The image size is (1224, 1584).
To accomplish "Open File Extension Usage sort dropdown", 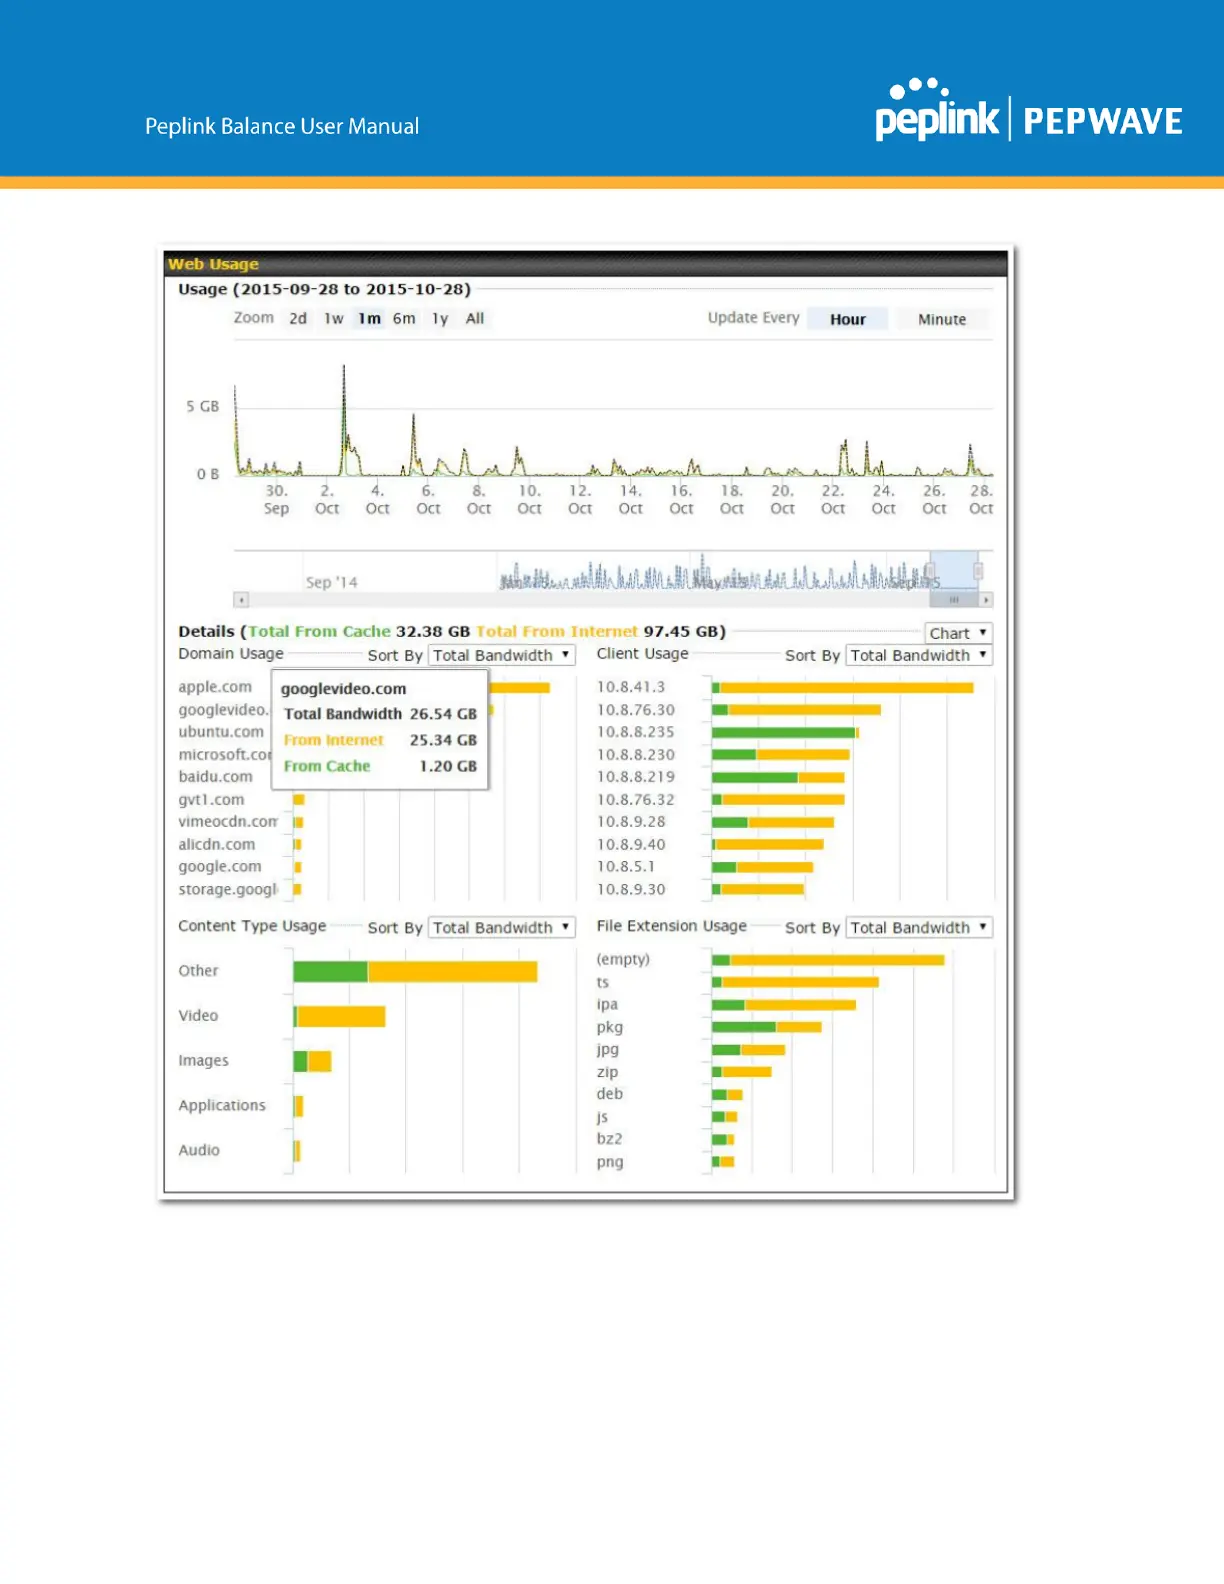I will pyautogui.click(x=918, y=927).
